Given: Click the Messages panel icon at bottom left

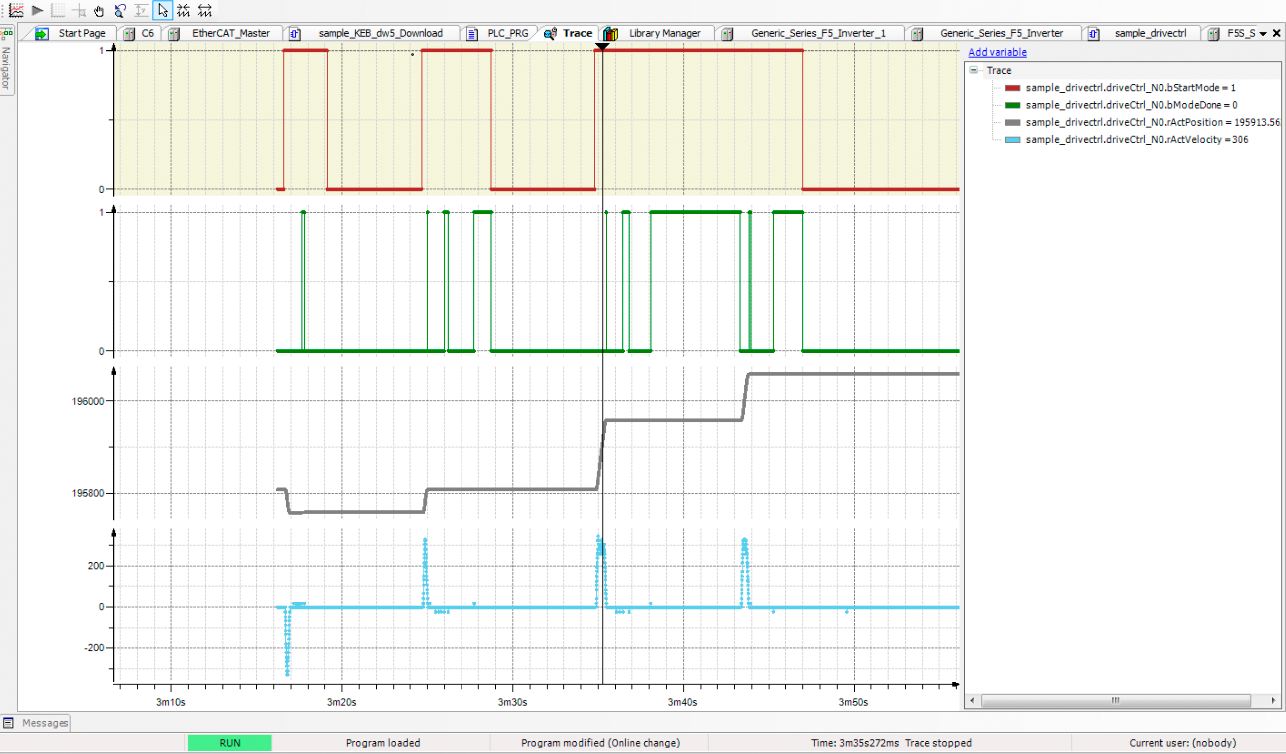Looking at the screenshot, I should 8,722.
